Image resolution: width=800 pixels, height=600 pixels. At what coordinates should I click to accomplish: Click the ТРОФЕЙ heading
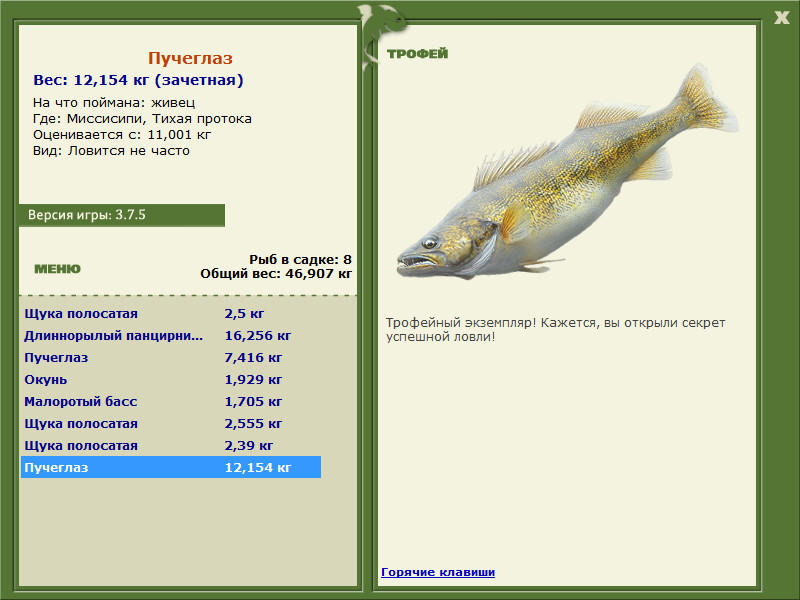(x=417, y=54)
